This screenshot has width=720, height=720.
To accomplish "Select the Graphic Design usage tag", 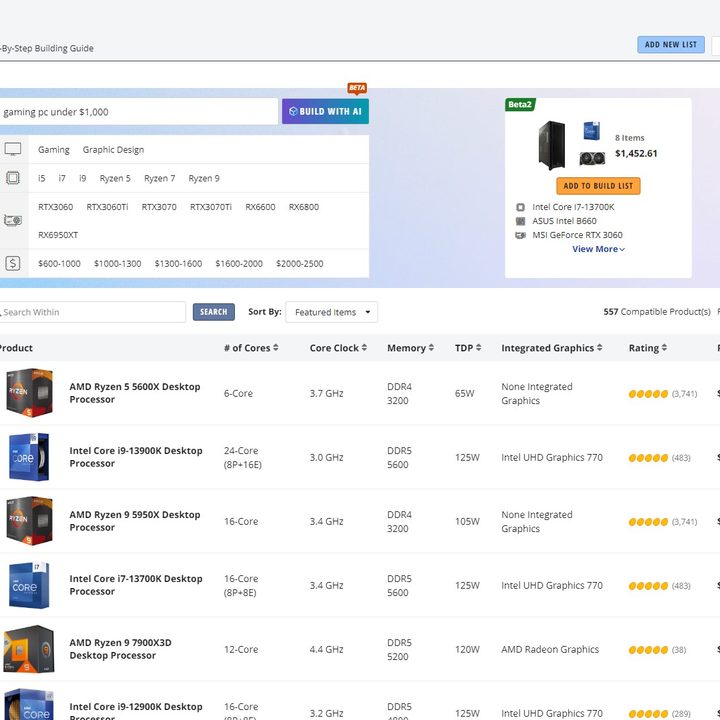I will [x=113, y=150].
